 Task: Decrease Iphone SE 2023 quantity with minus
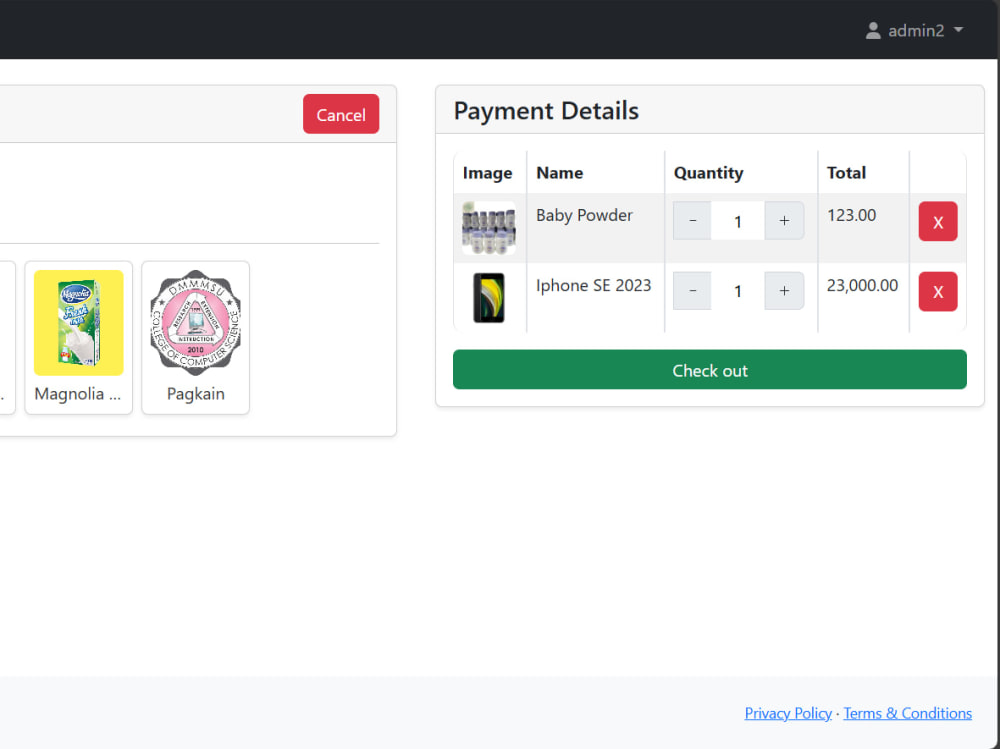coord(692,291)
